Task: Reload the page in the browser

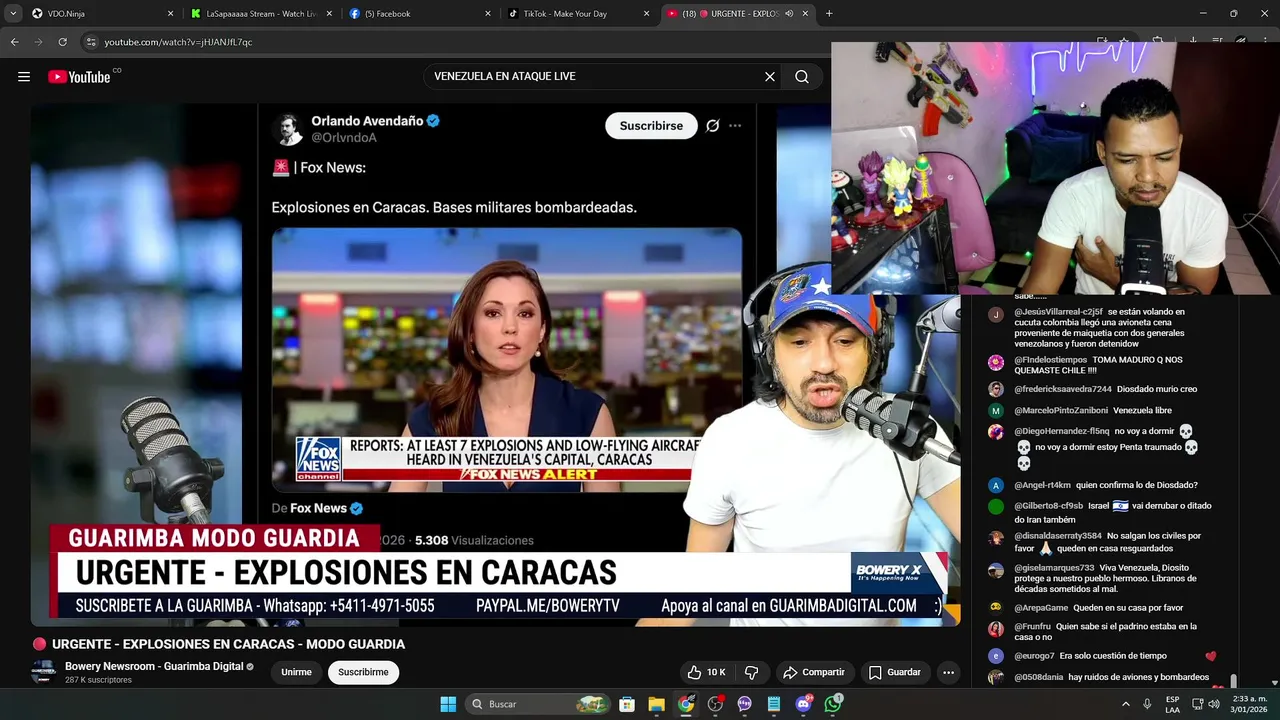Action: coord(62,42)
